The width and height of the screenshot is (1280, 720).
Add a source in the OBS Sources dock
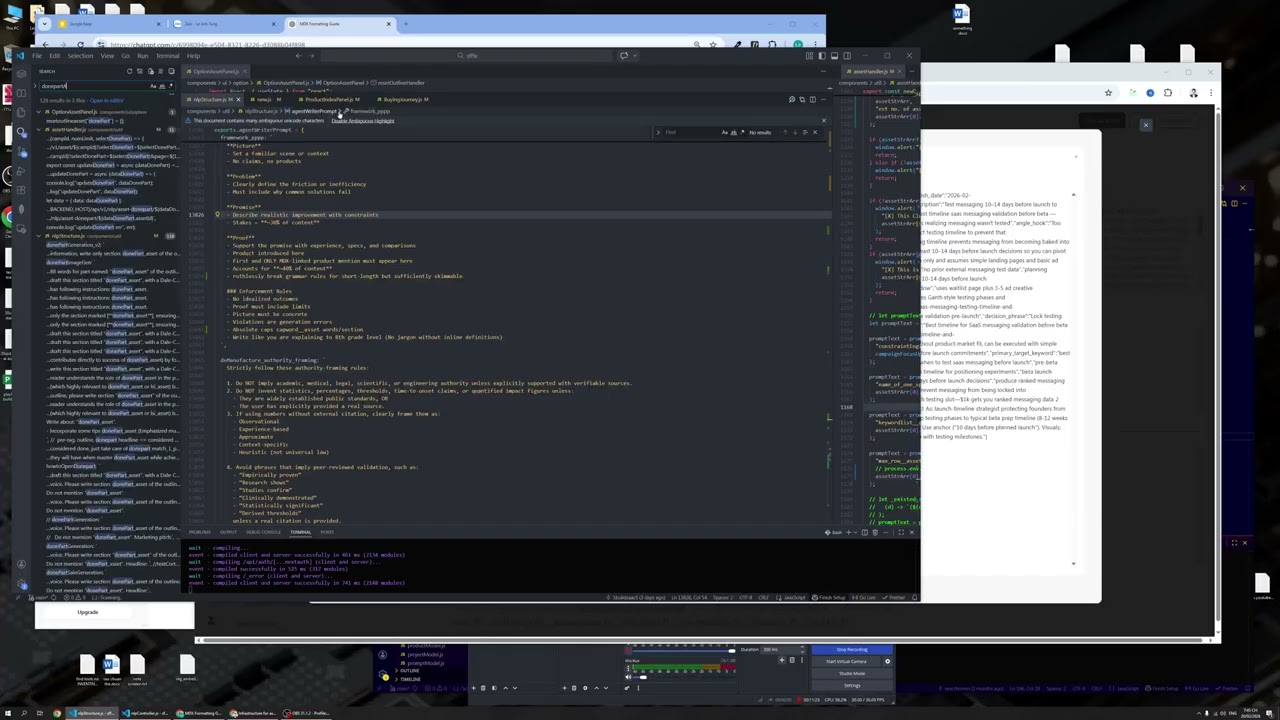tap(565, 688)
